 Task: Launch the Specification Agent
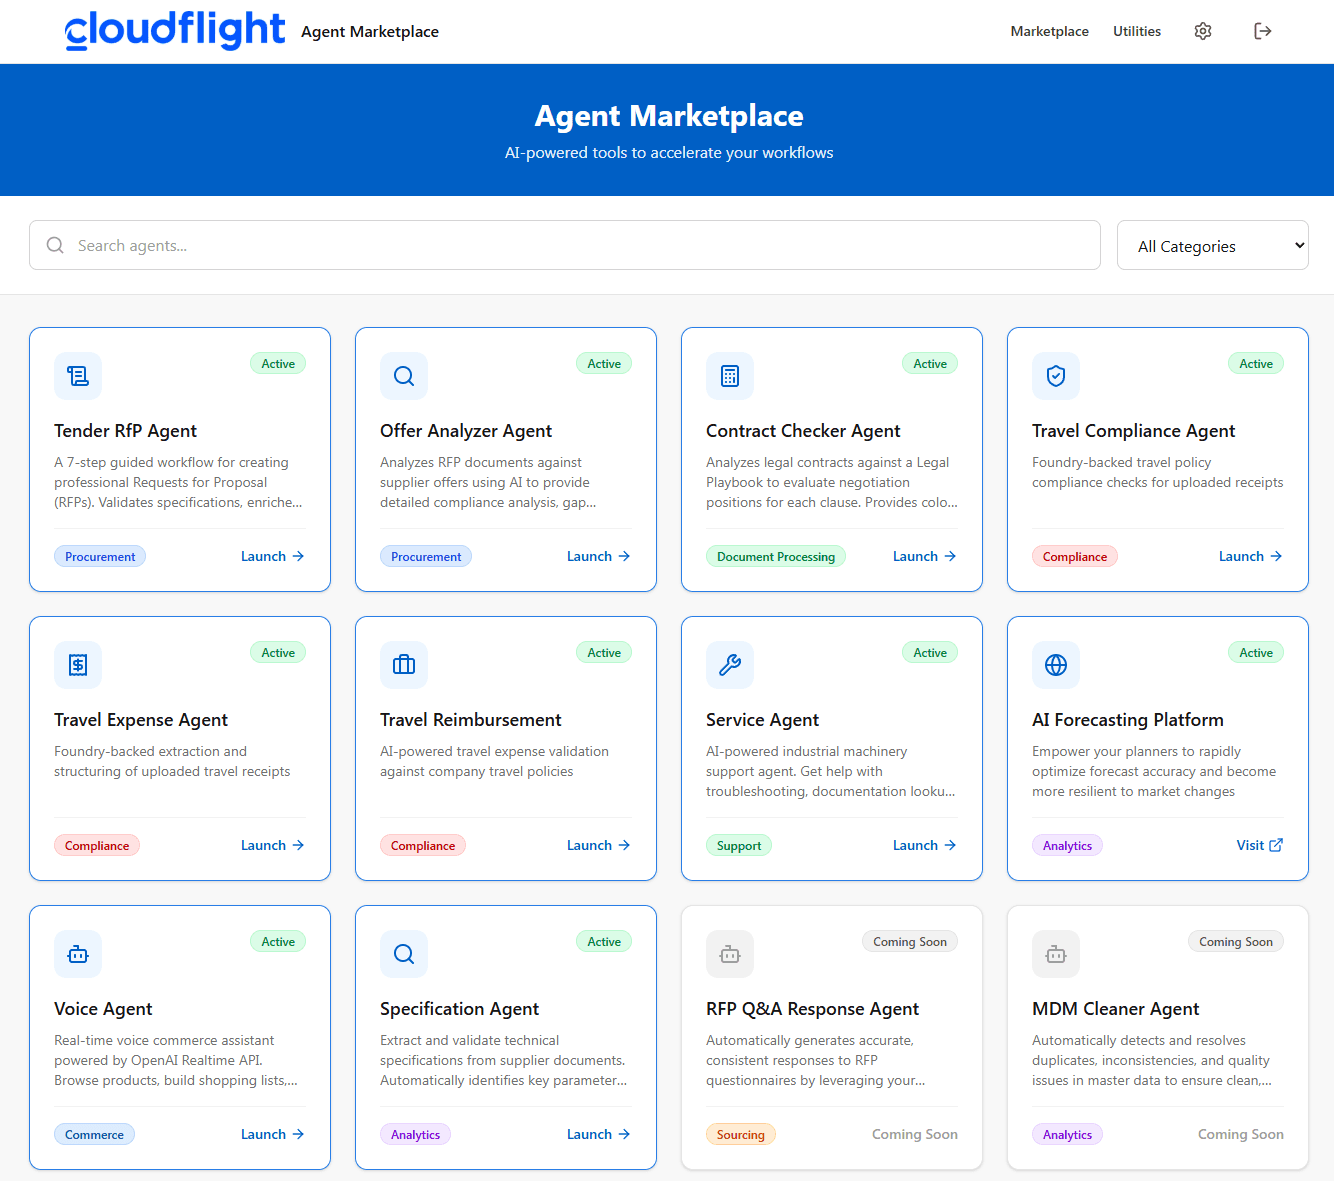tap(598, 1134)
